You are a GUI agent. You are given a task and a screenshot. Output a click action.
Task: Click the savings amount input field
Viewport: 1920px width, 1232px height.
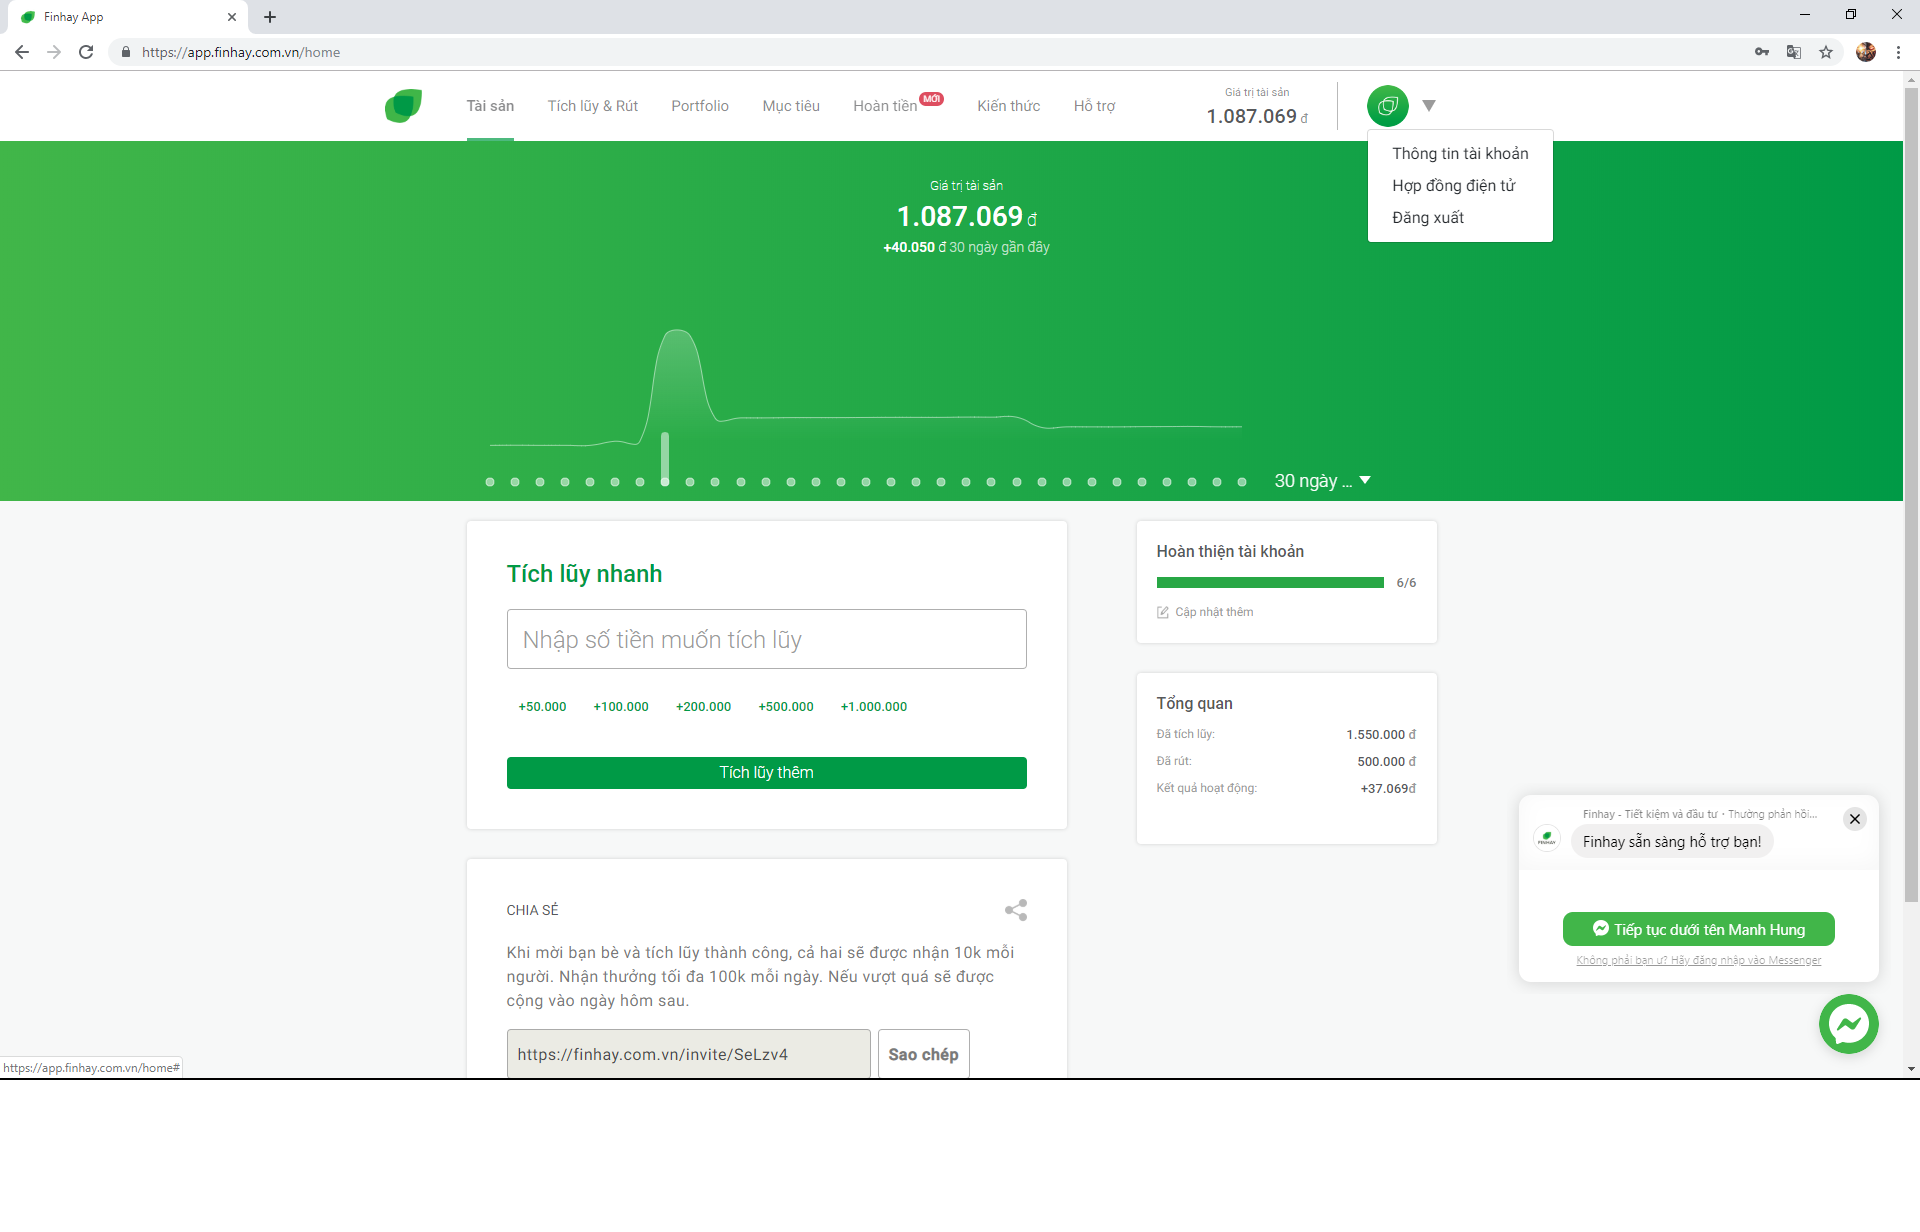point(767,639)
